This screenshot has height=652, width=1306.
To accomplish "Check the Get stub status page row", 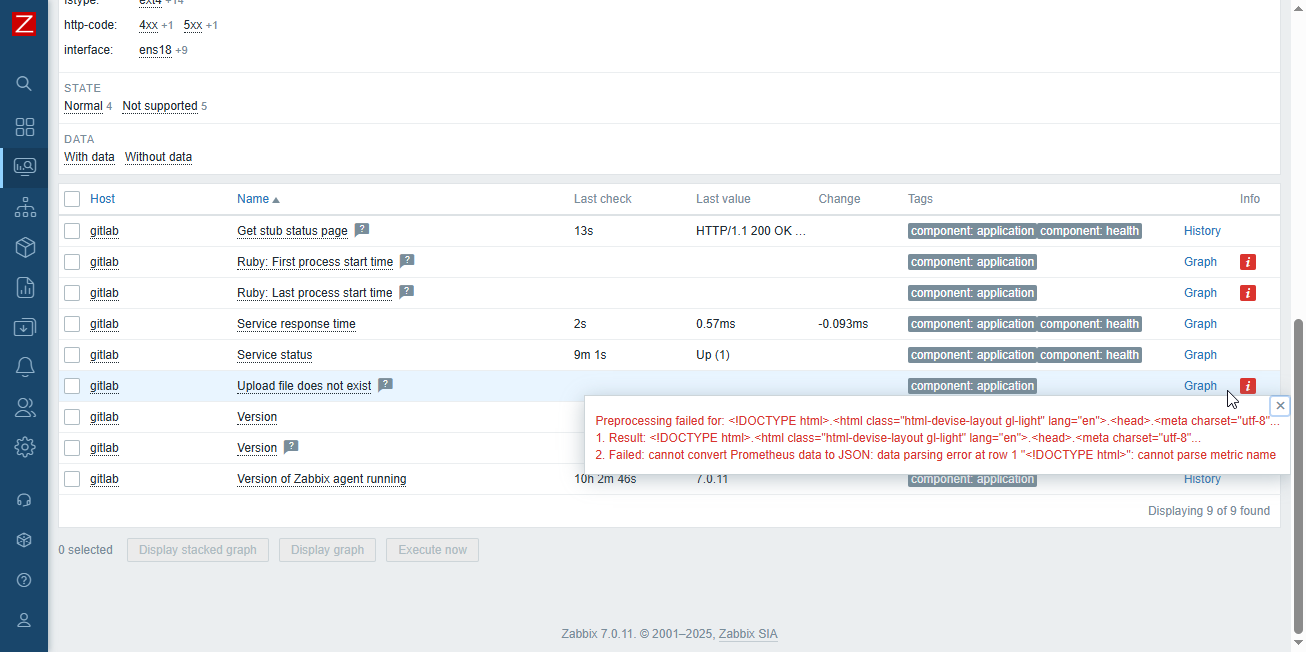I will [x=72, y=231].
